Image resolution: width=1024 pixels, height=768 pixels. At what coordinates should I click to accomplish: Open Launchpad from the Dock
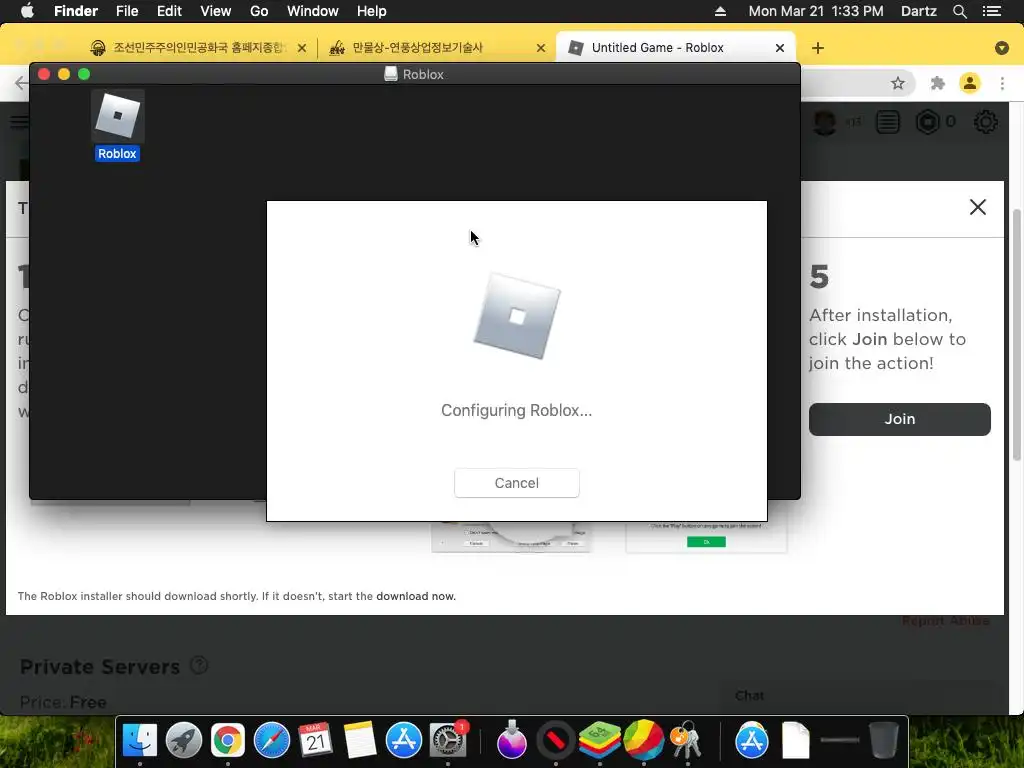pyautogui.click(x=184, y=740)
